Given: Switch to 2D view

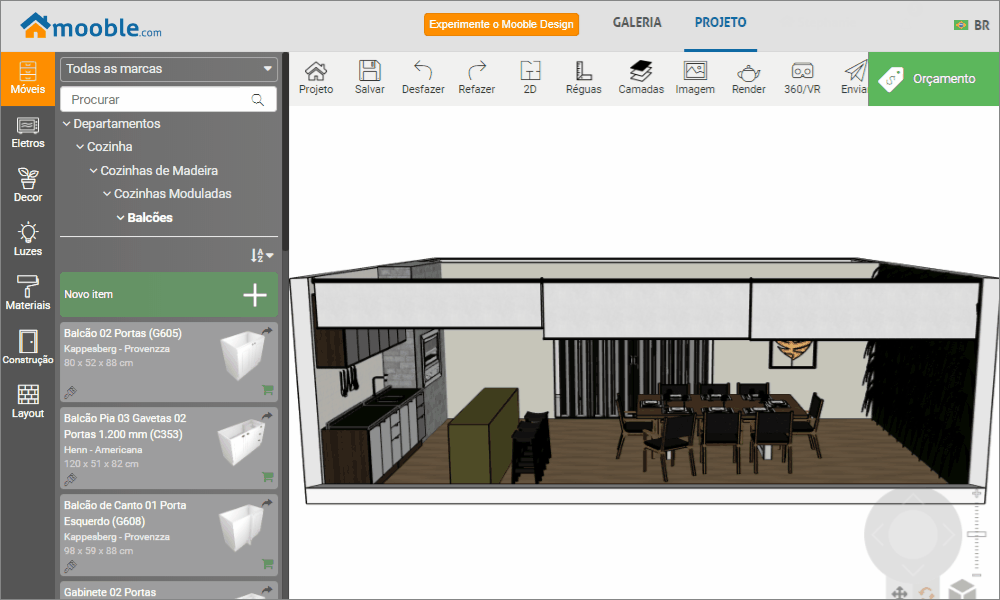Looking at the screenshot, I should point(530,78).
